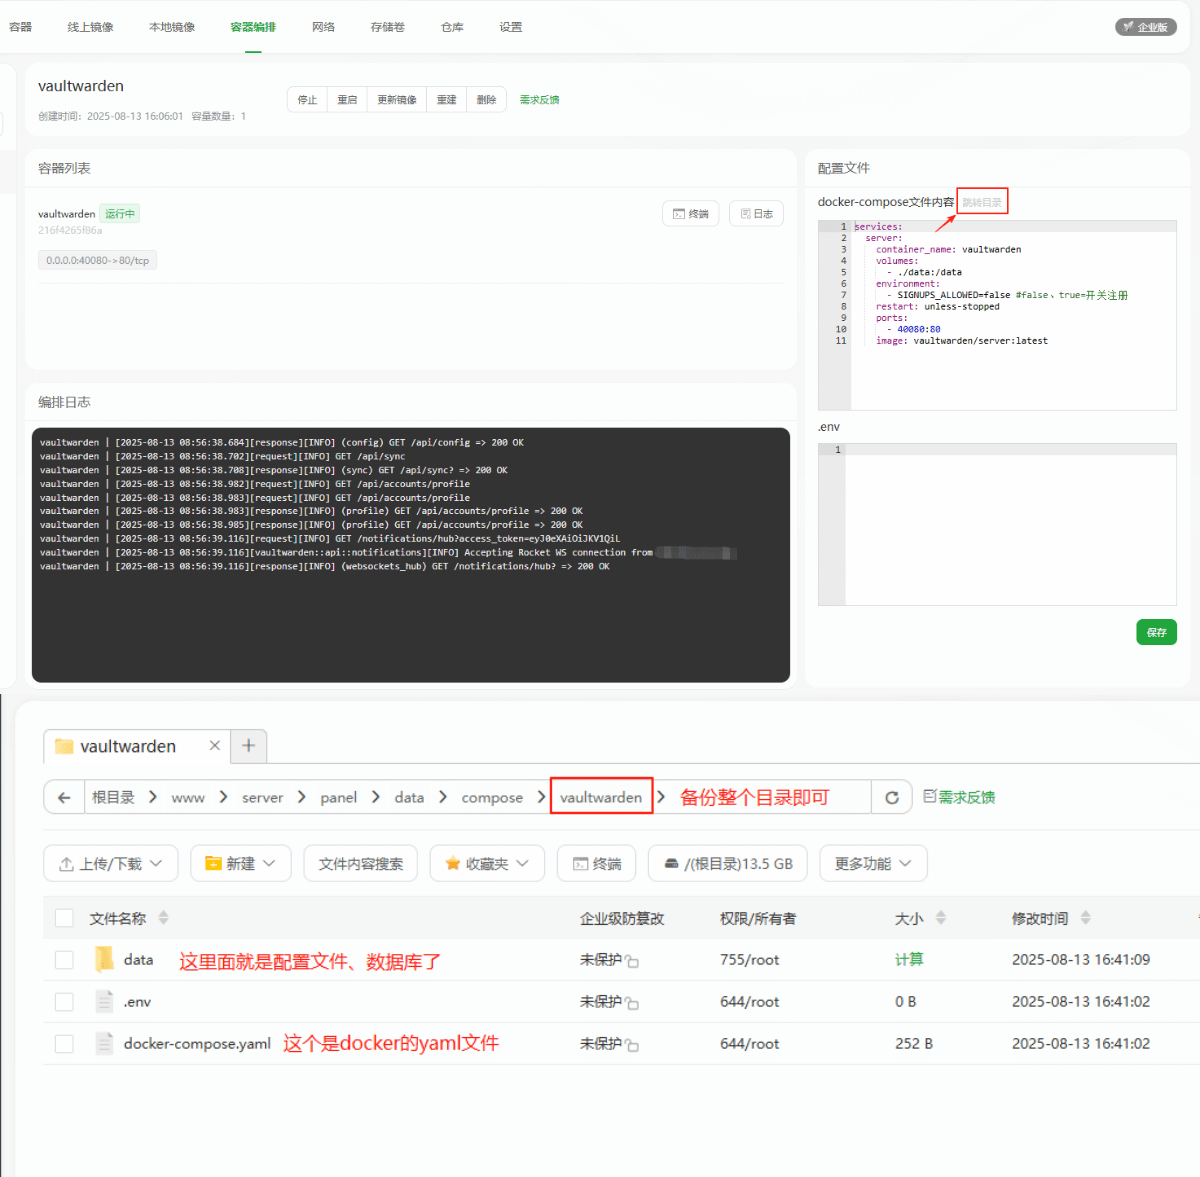This screenshot has height=1177, width=1200.
Task: Click the data folder icon
Action: pos(104,959)
